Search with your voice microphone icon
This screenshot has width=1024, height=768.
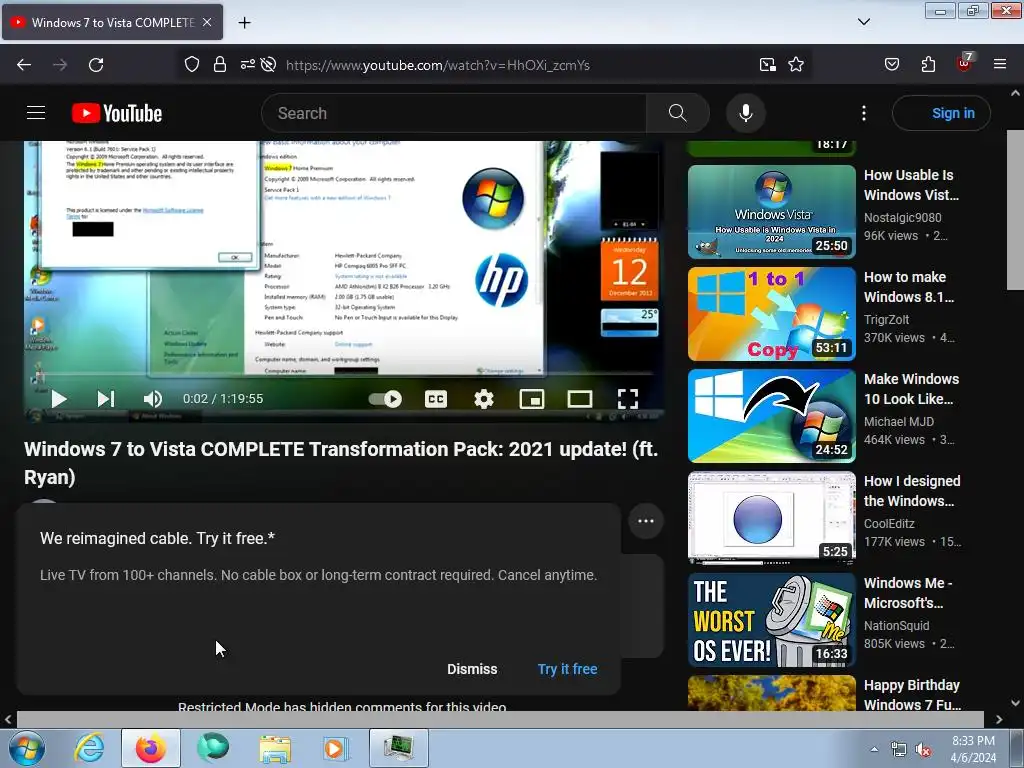point(746,113)
